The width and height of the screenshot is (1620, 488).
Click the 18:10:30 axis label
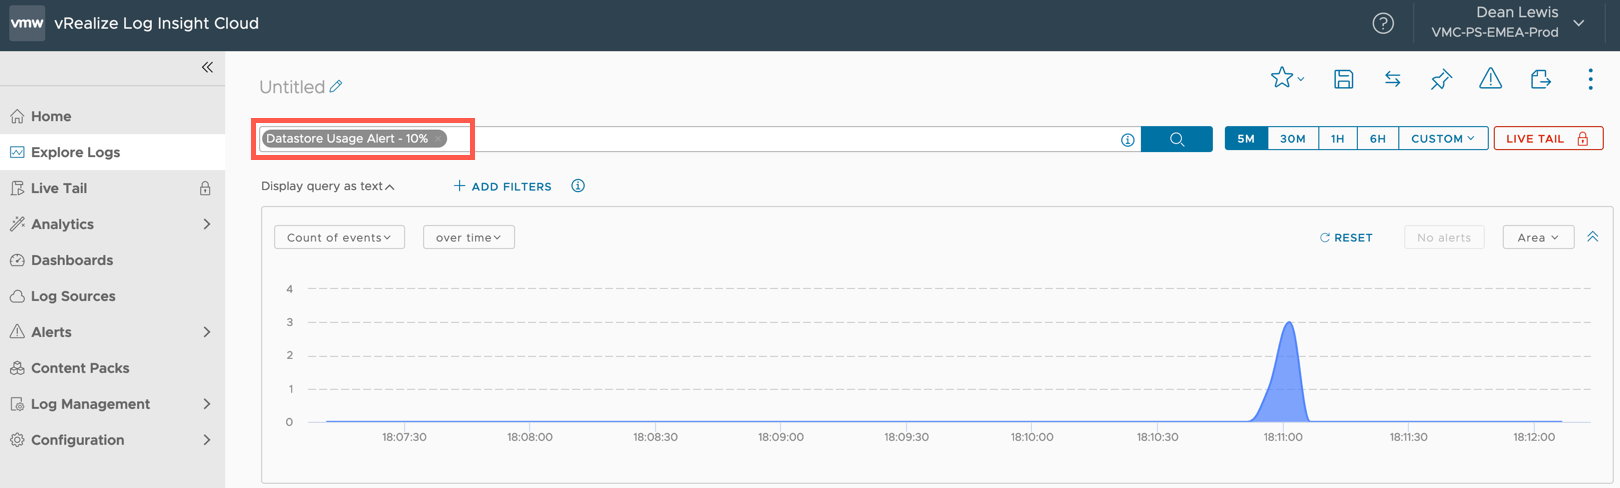pos(1157,437)
